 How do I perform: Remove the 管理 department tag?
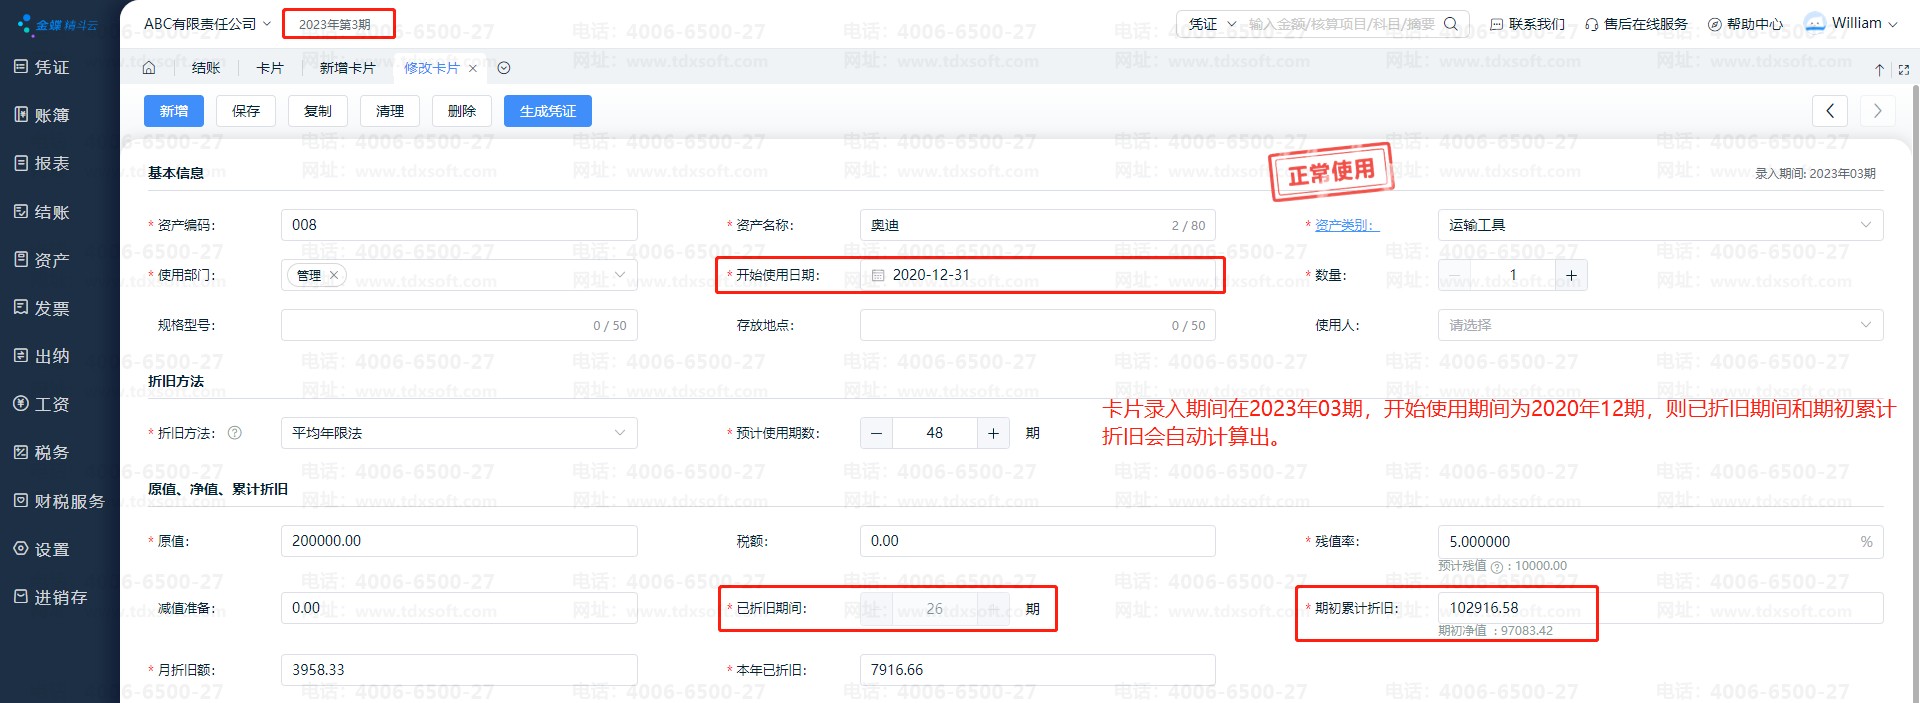click(334, 275)
